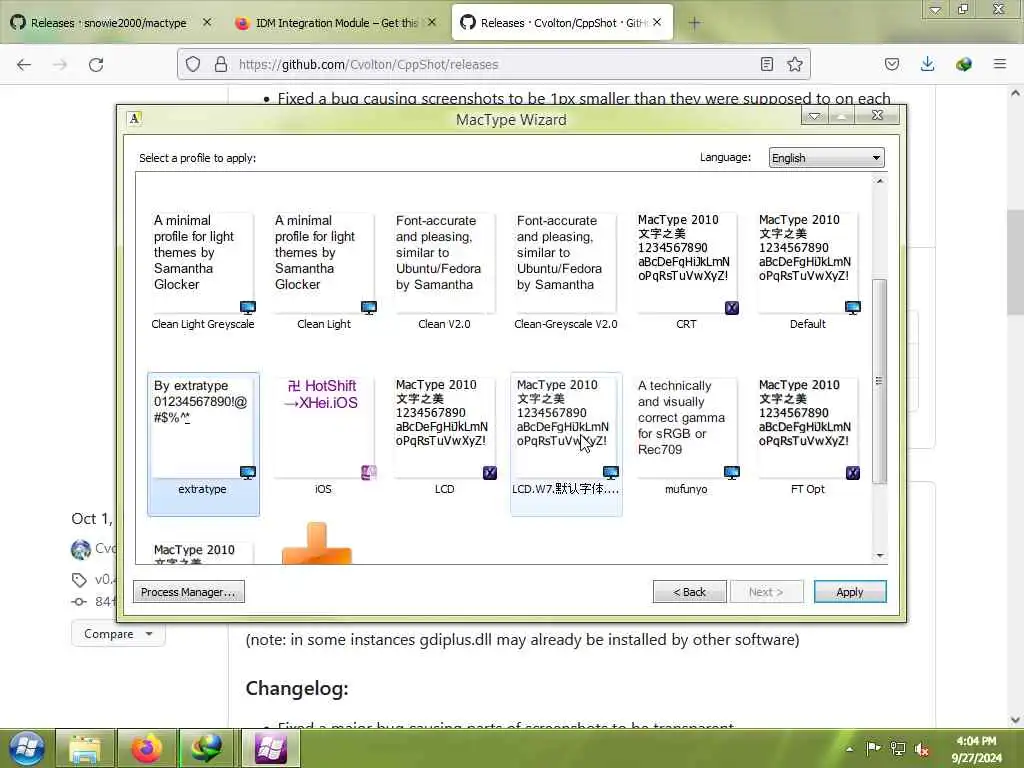The image size is (1024, 768).
Task: Open the Pocket save icon
Action: pos(891,64)
